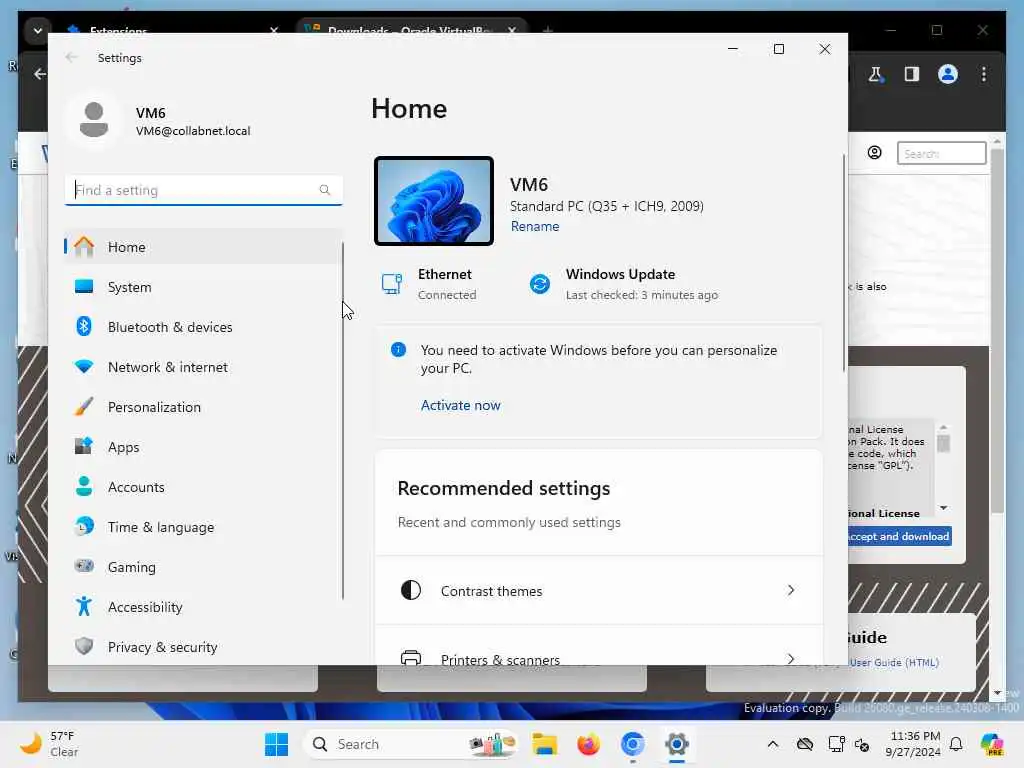1024x768 pixels.
Task: Open Personalization settings category
Action: 203,407
